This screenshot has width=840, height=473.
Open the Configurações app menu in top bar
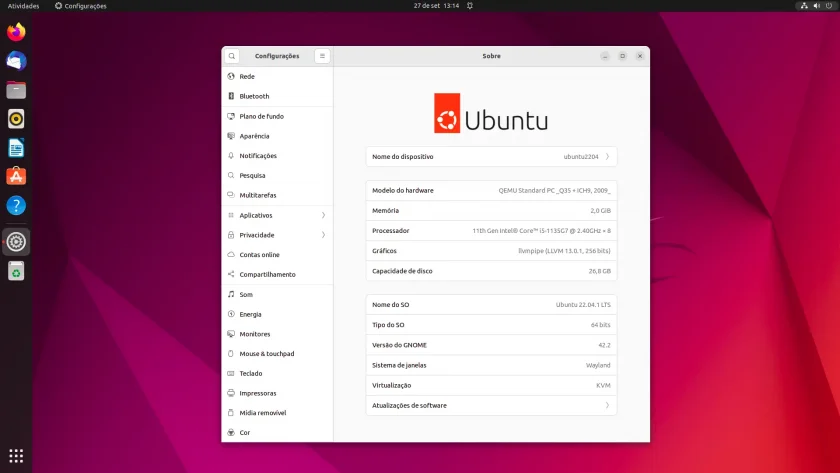point(80,6)
